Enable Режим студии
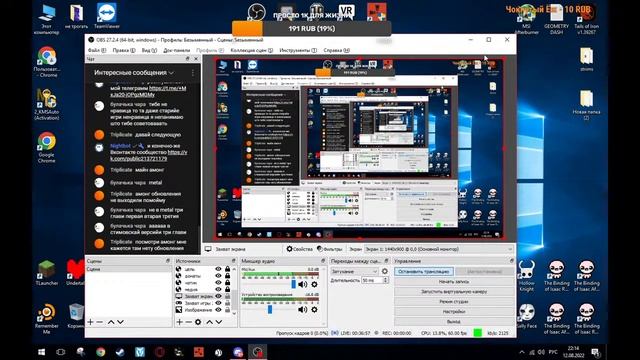Image resolution: width=640 pixels, height=360 pixels. click(x=454, y=302)
